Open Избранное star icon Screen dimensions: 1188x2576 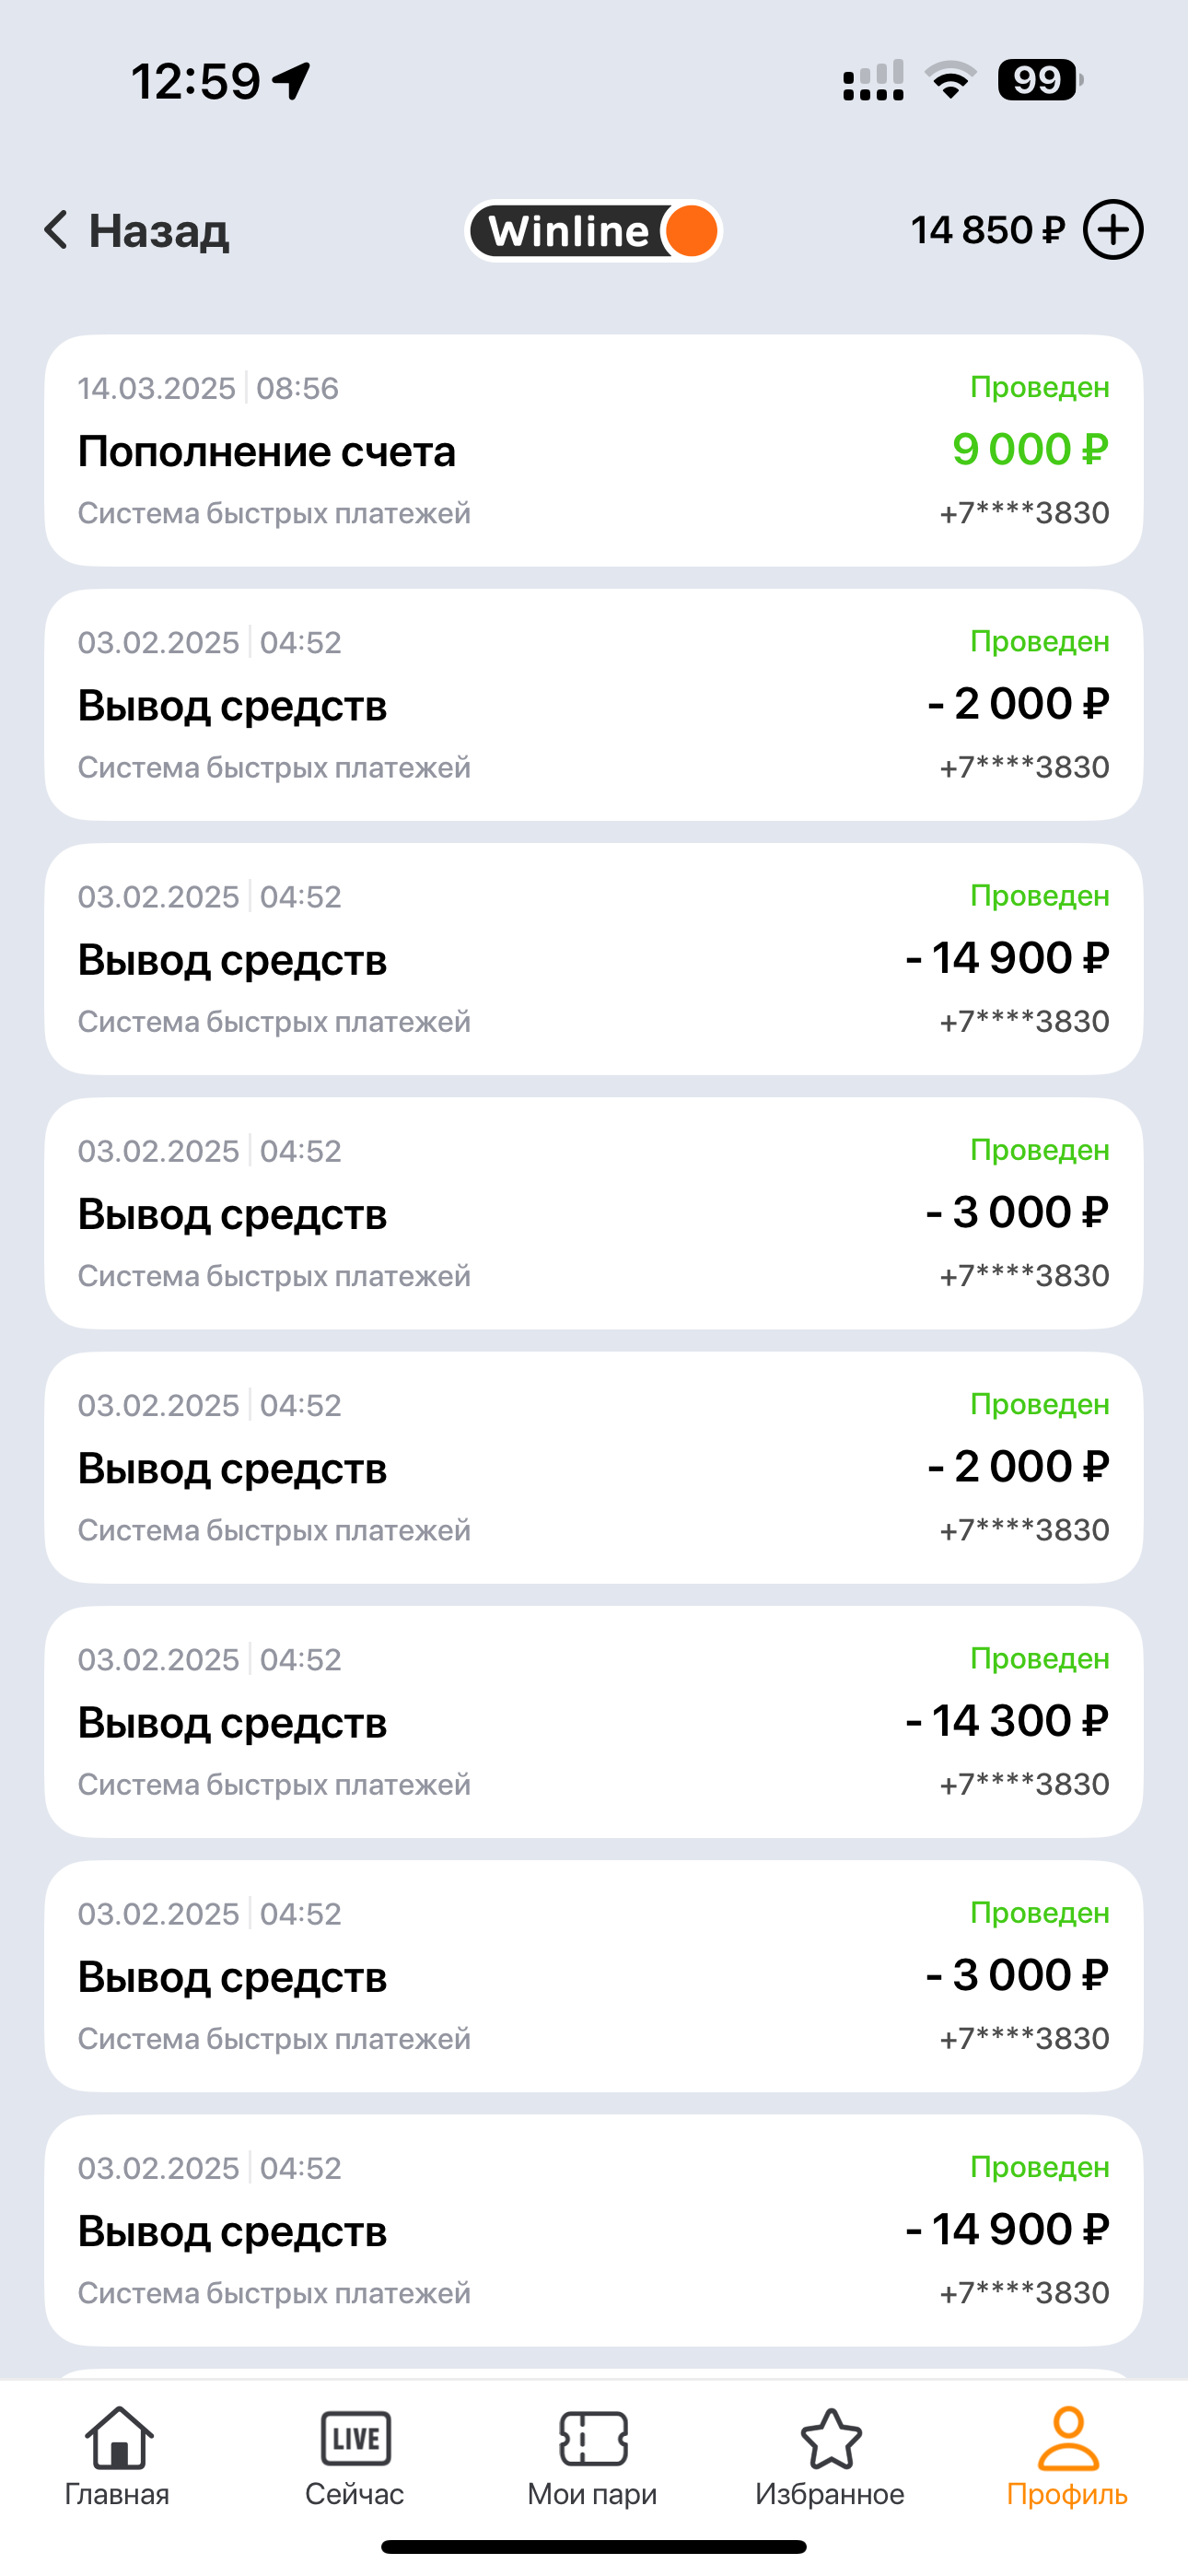(830, 2438)
